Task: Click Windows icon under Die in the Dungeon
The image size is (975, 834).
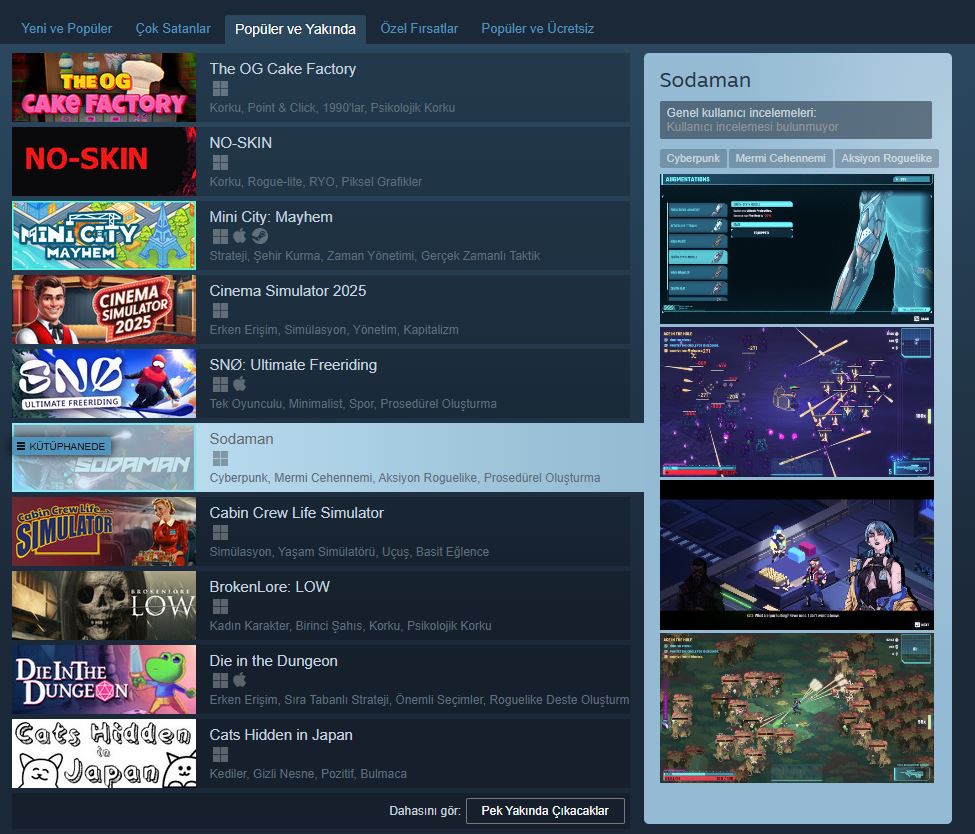Action: point(220,680)
